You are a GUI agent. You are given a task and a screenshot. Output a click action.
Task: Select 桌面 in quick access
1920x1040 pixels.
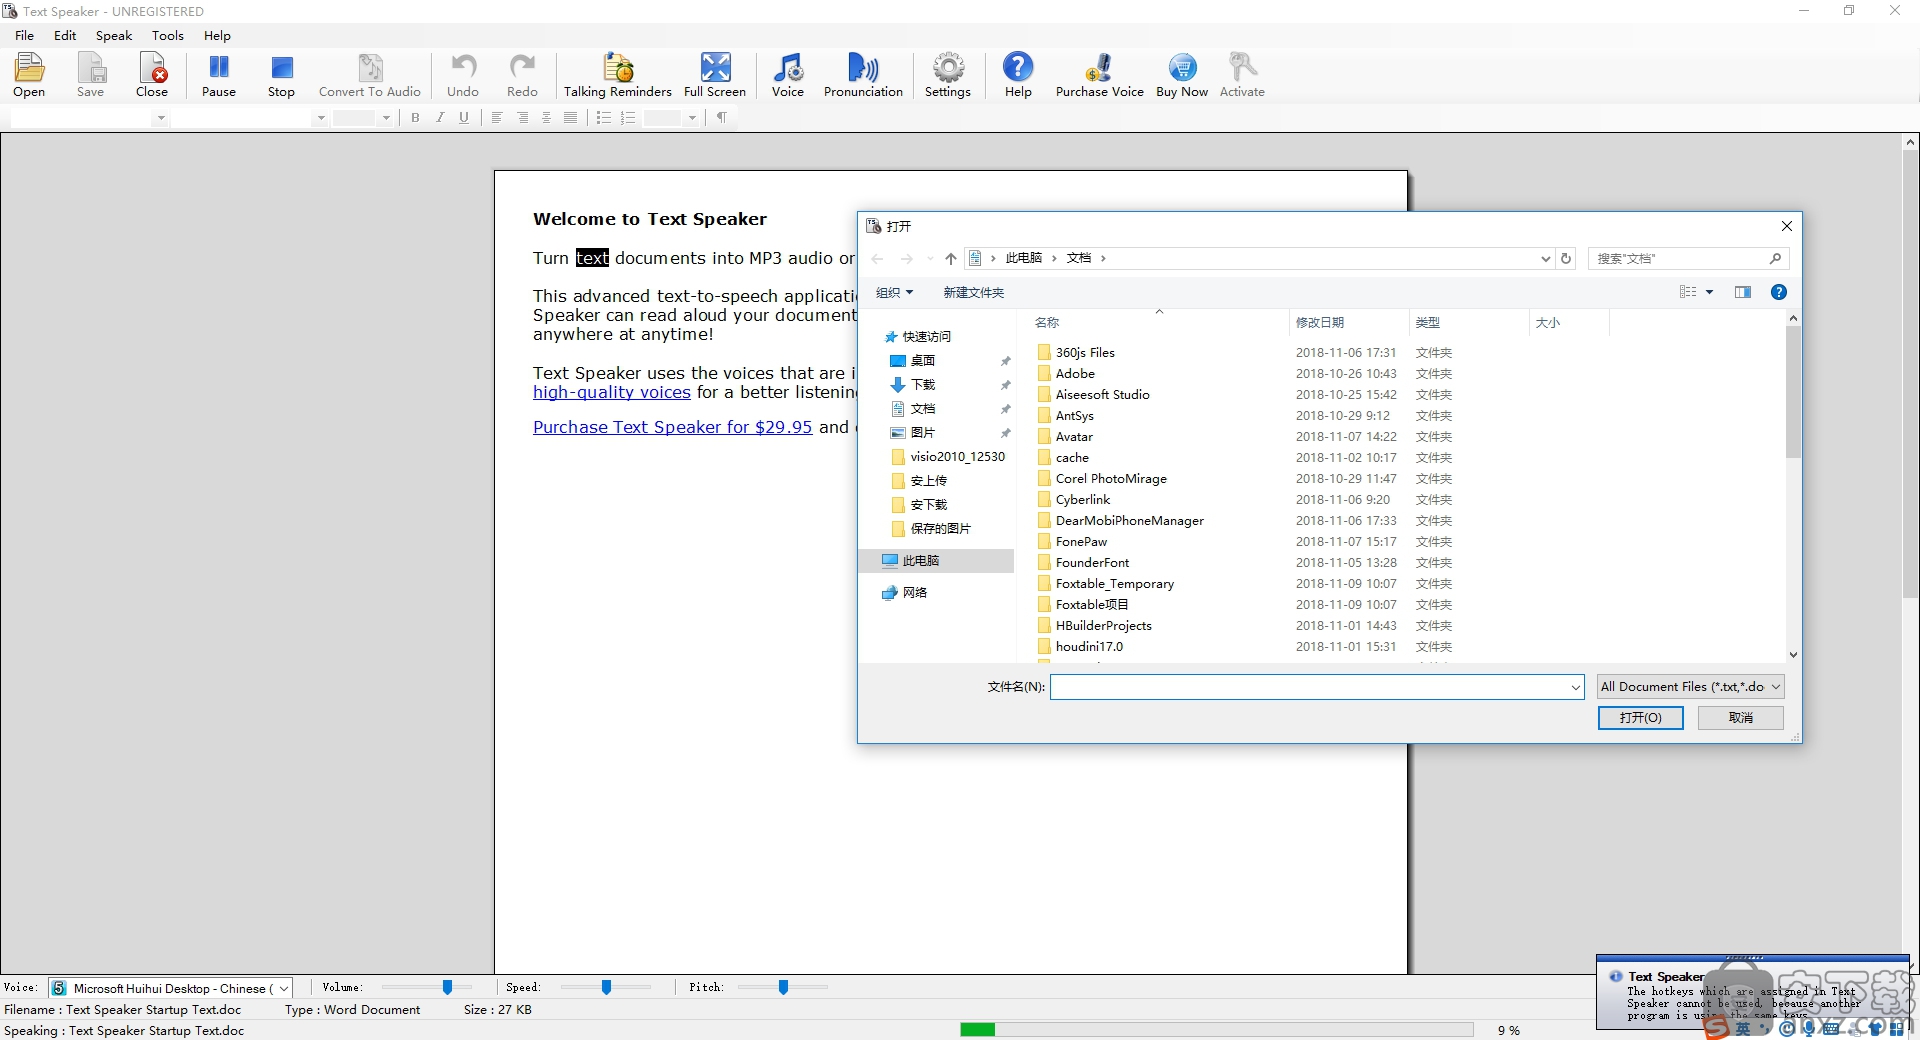pyautogui.click(x=922, y=361)
